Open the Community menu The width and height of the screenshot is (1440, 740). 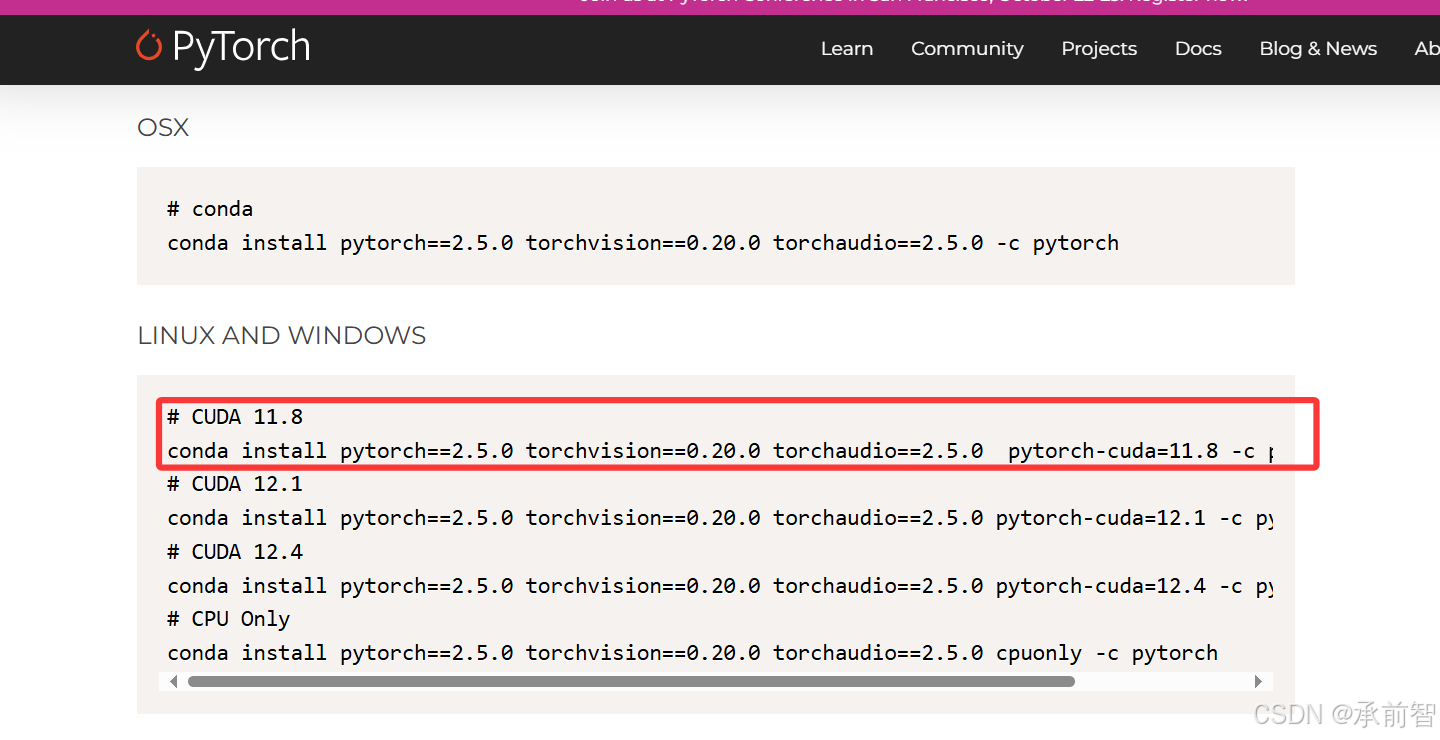pyautogui.click(x=967, y=49)
